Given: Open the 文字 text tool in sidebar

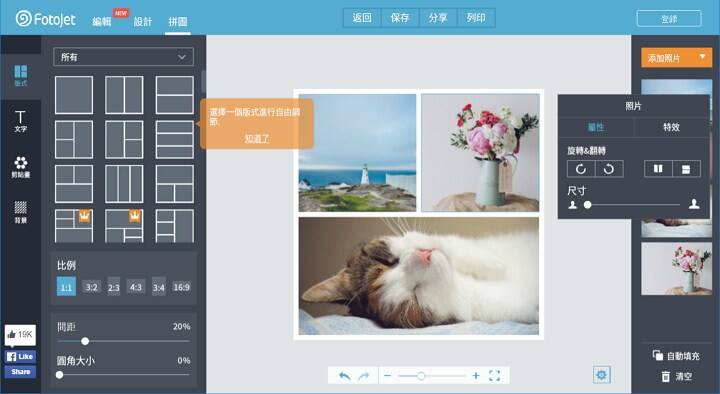Looking at the screenshot, I should point(20,121).
